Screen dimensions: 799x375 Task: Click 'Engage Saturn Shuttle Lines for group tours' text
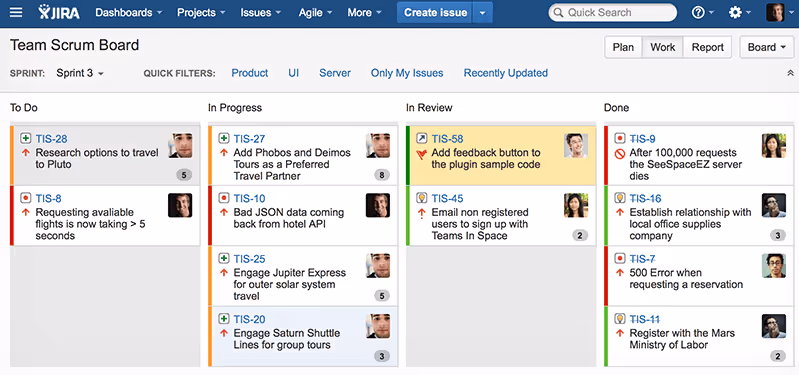pos(286,339)
